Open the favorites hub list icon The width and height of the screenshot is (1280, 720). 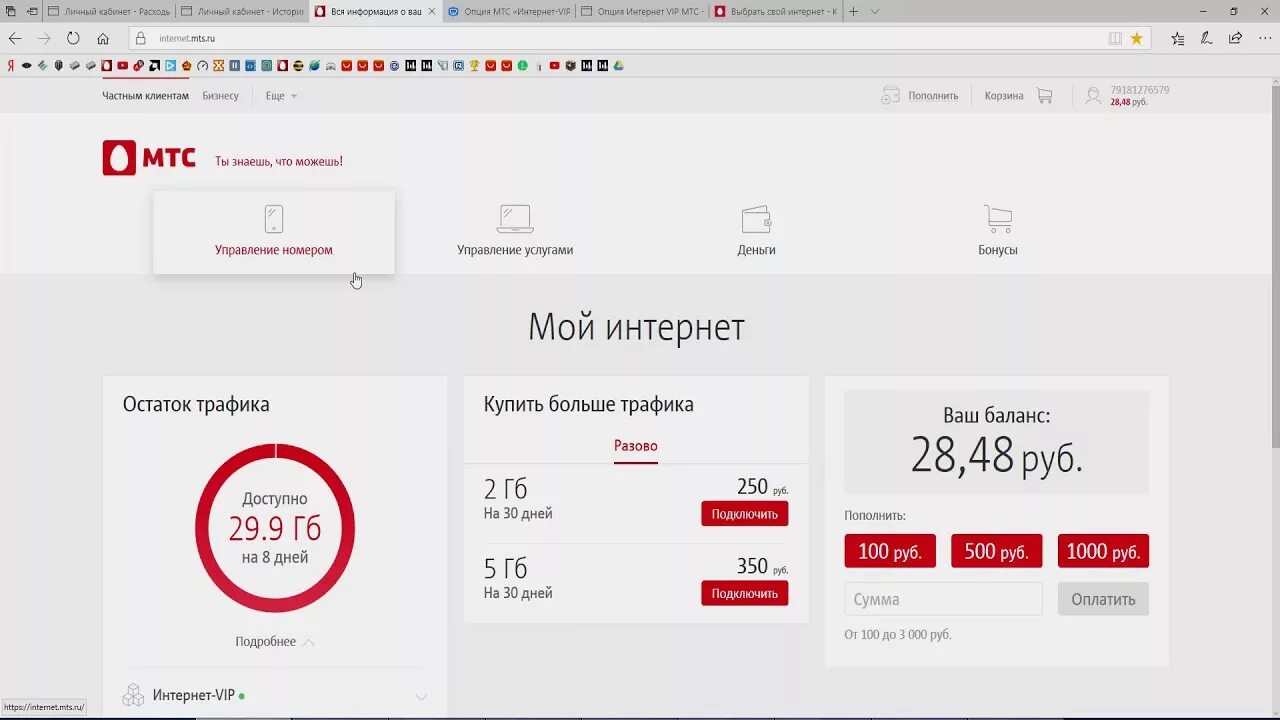point(1177,38)
